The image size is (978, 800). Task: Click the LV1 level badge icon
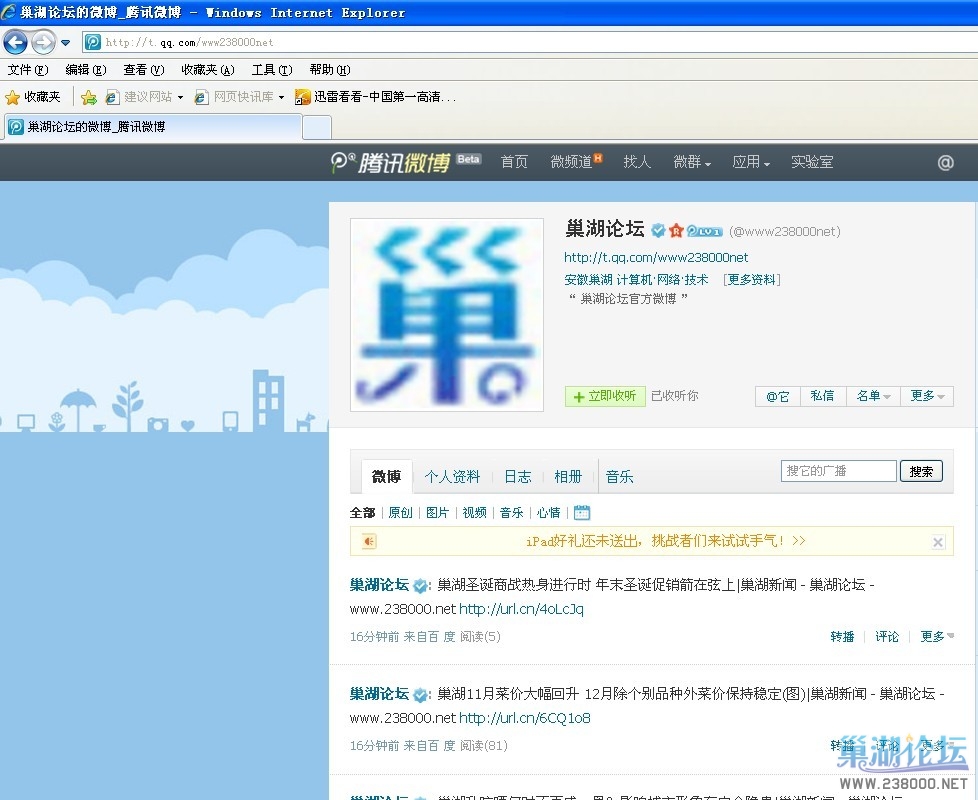coord(704,231)
